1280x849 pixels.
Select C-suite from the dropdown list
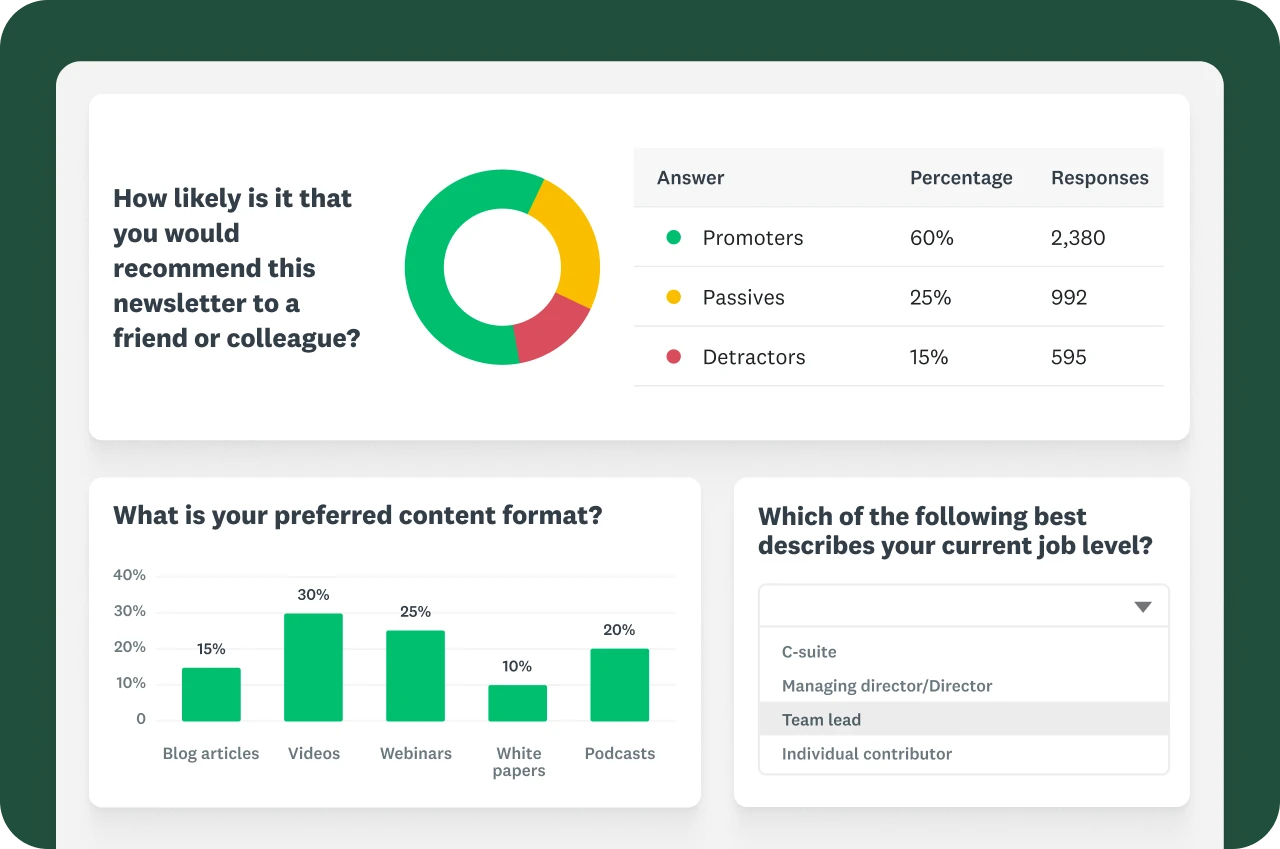click(x=809, y=652)
